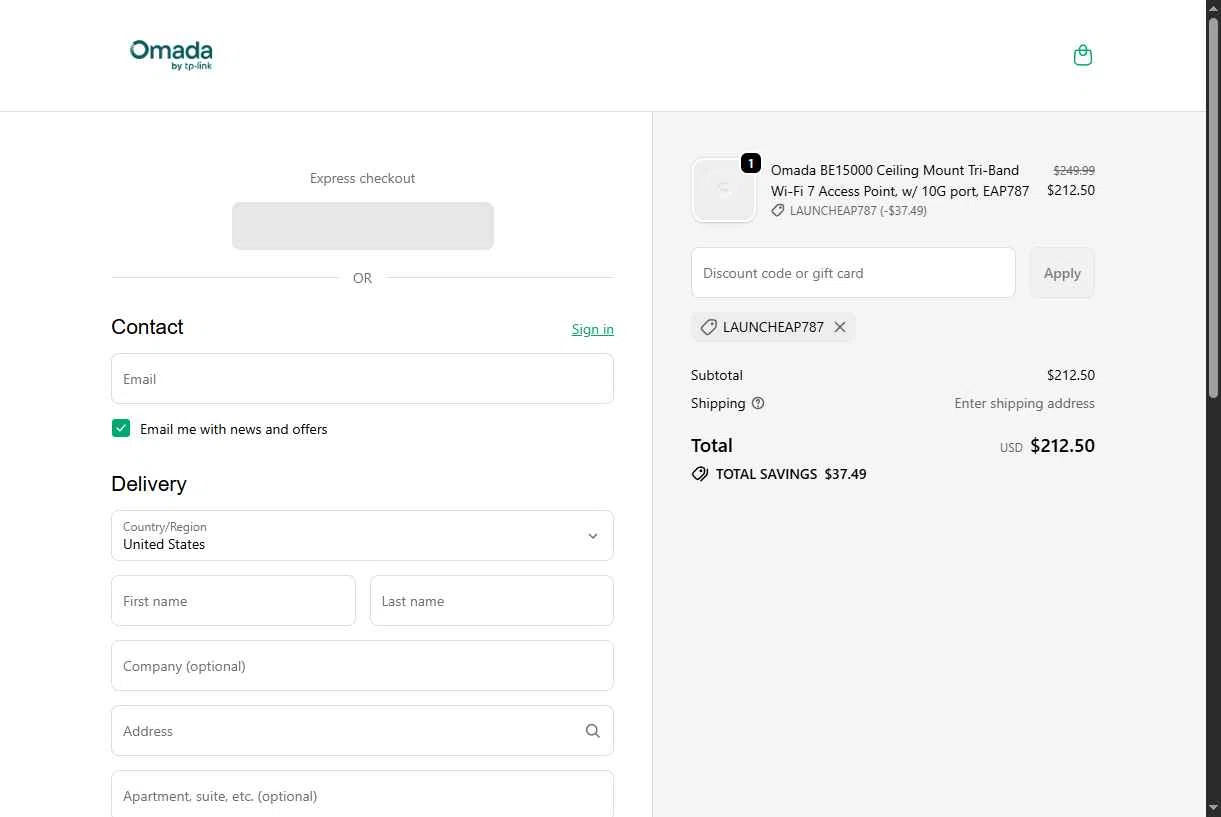The width and height of the screenshot is (1221, 817).
Task: Remove the LAUNCHEAP787 discount code
Action: (x=840, y=327)
